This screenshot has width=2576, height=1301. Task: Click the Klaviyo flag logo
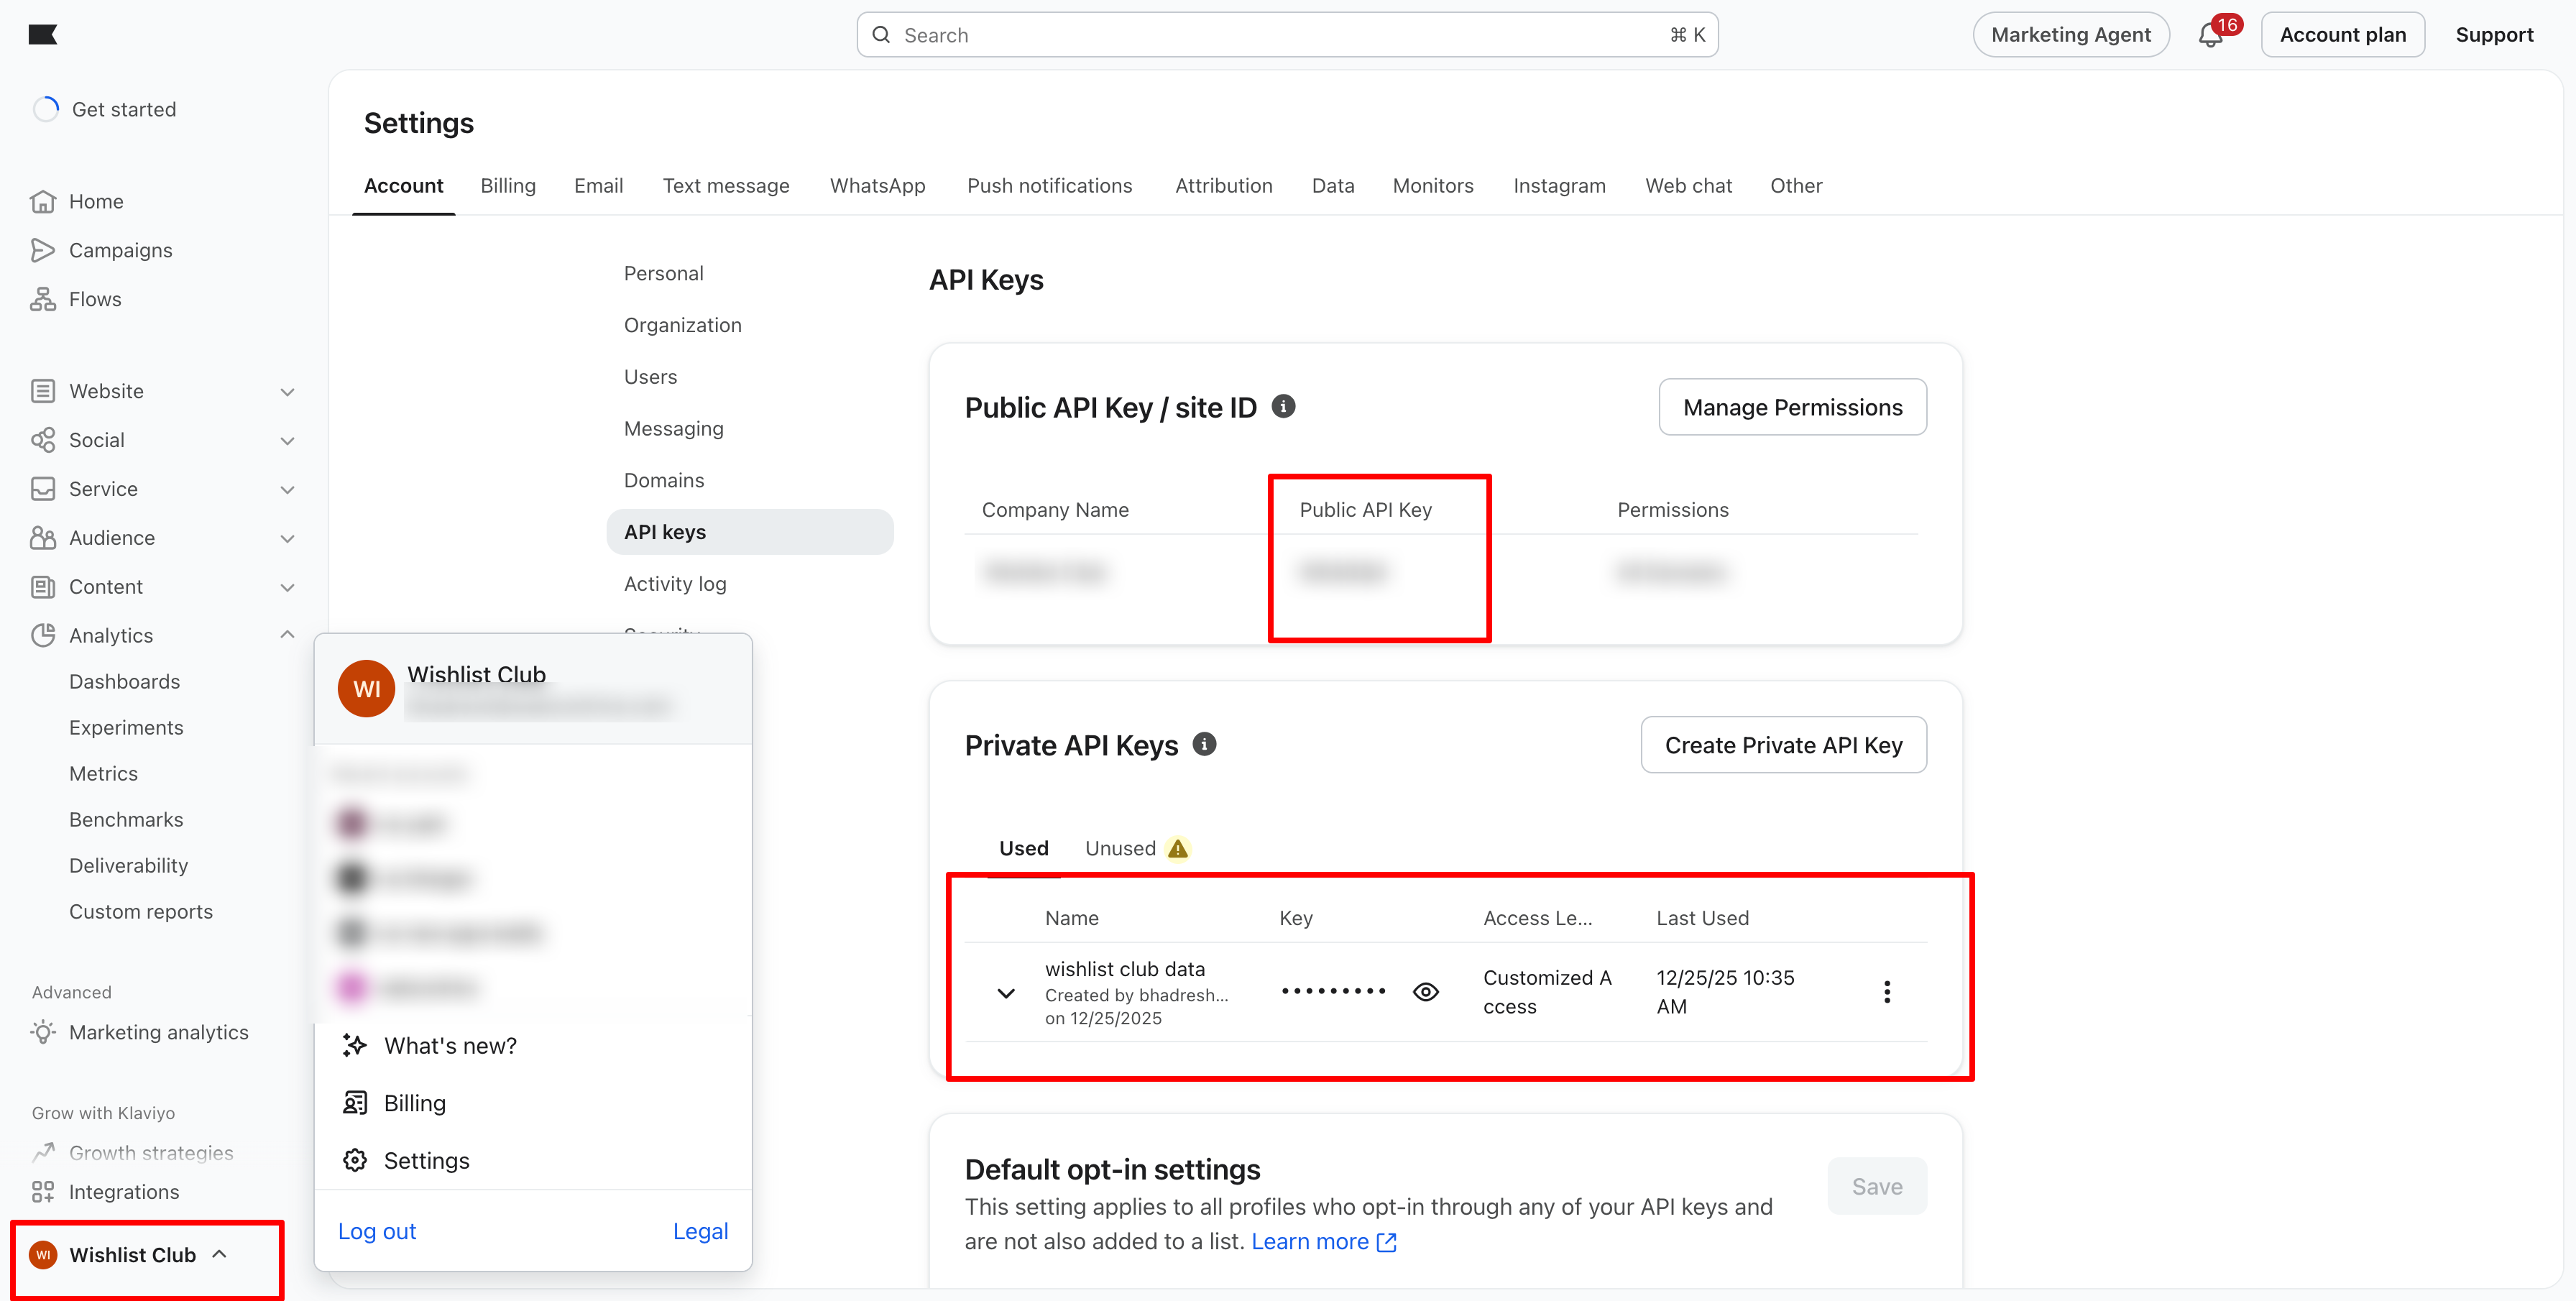(43, 35)
